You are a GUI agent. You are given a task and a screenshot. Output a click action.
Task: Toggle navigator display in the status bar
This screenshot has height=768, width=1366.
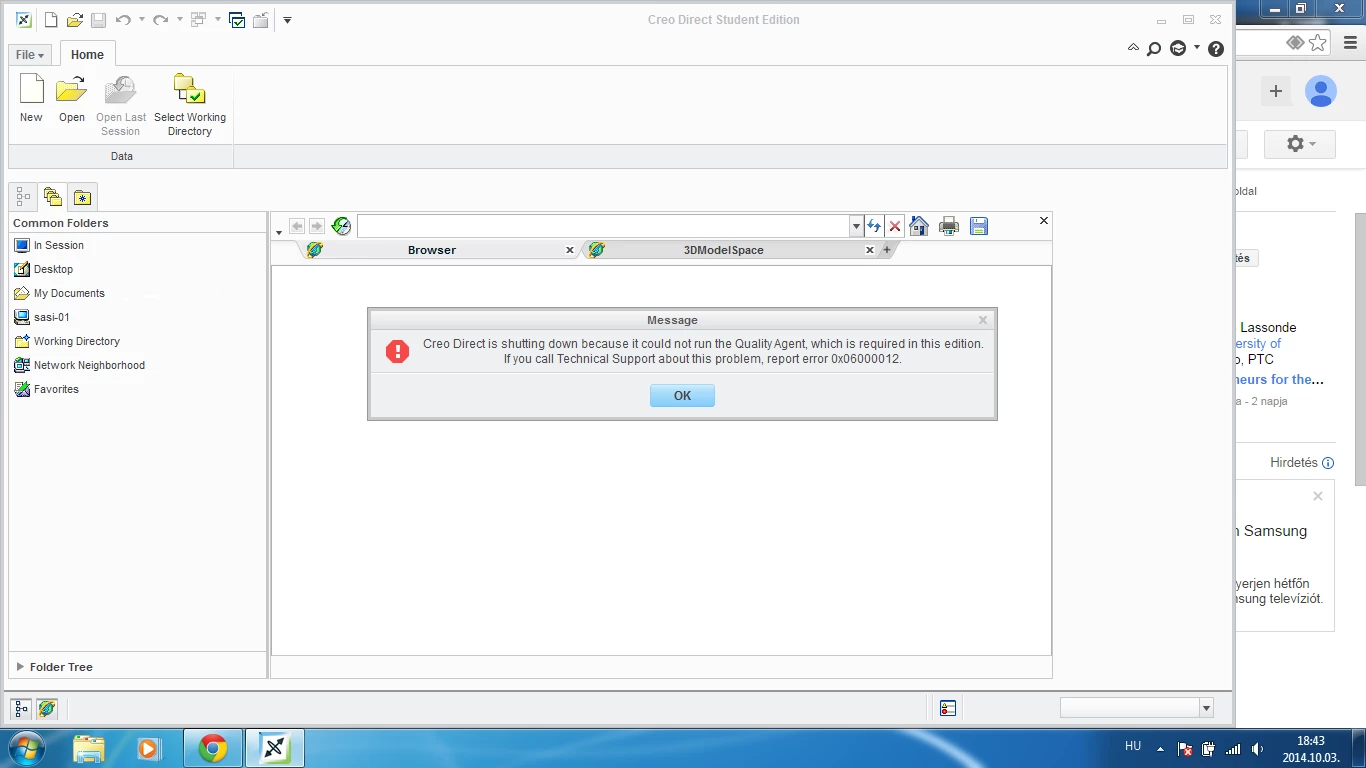[x=21, y=709]
